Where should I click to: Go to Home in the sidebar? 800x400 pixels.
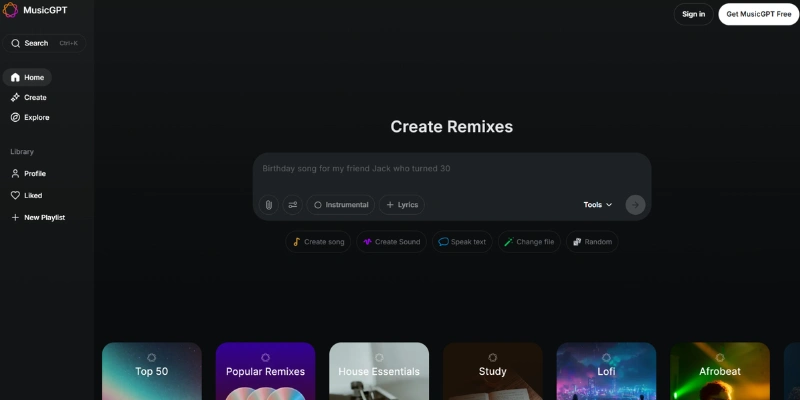pos(27,78)
